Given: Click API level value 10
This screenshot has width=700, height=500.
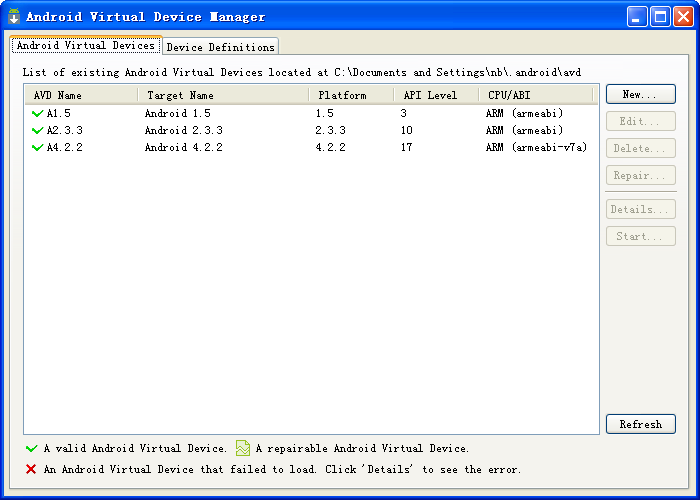Looking at the screenshot, I should pyautogui.click(x=407, y=130).
